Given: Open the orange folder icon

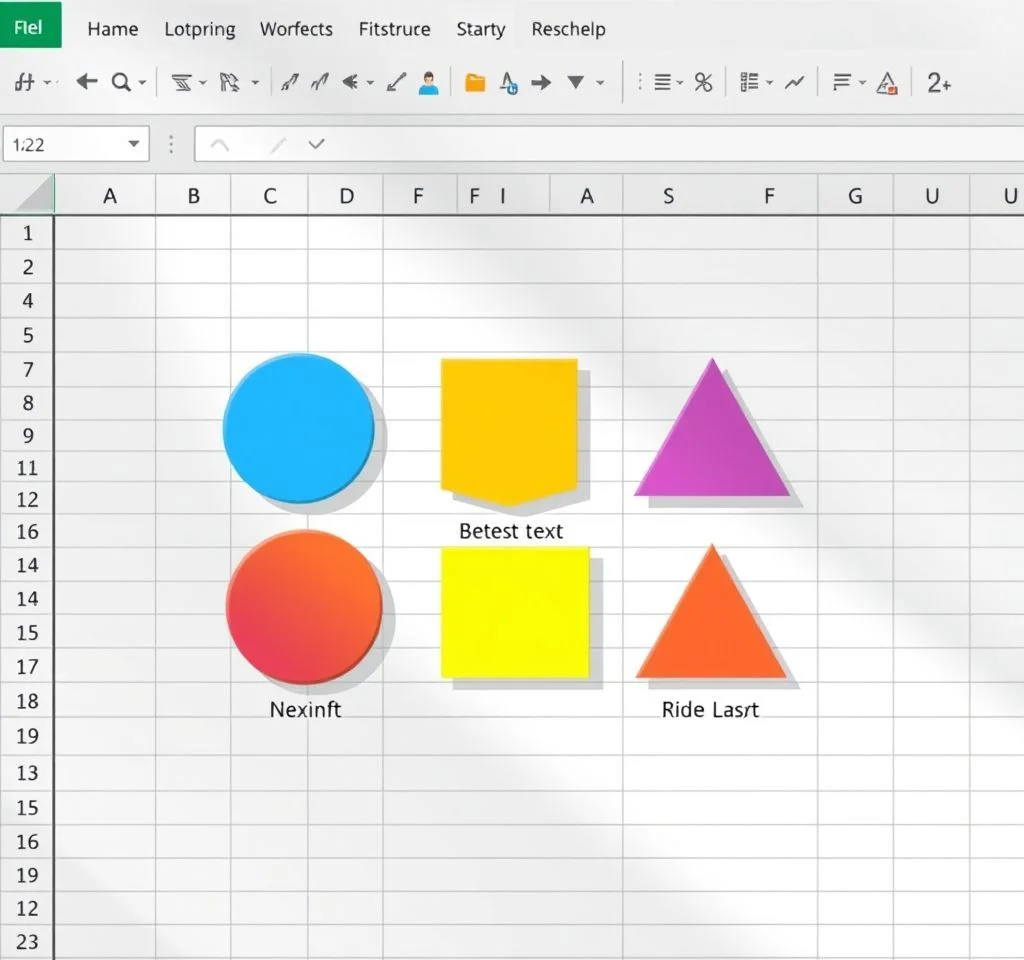Looking at the screenshot, I should [x=475, y=83].
